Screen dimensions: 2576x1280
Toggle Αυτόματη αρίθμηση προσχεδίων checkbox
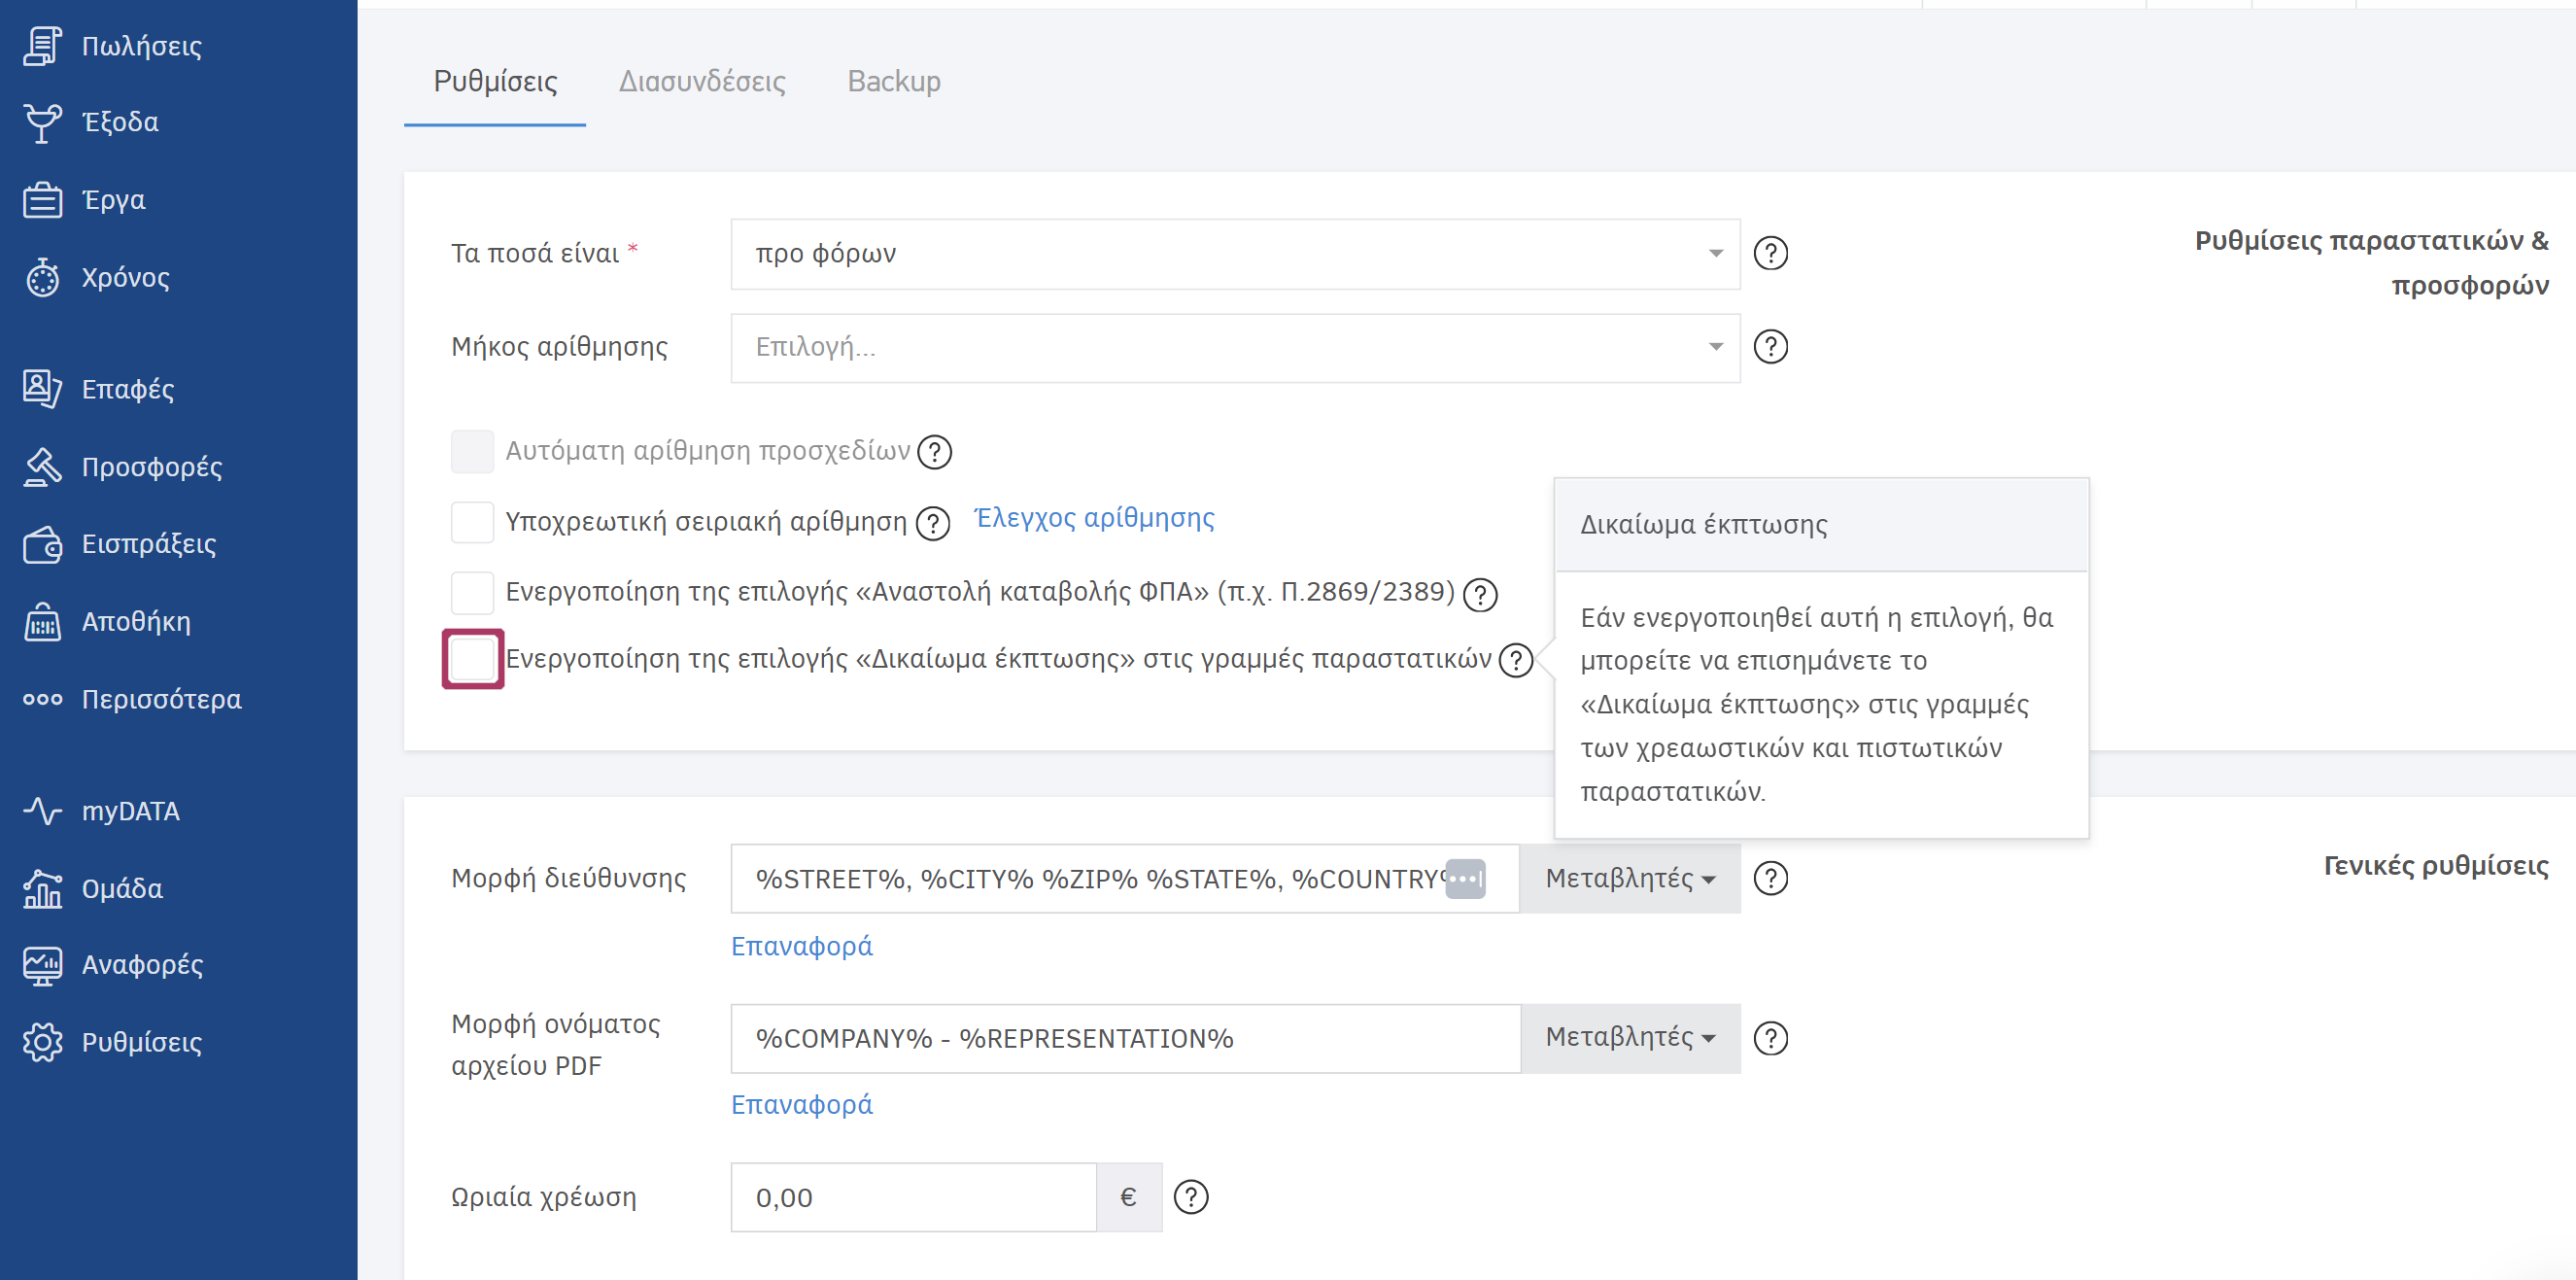pyautogui.click(x=472, y=452)
